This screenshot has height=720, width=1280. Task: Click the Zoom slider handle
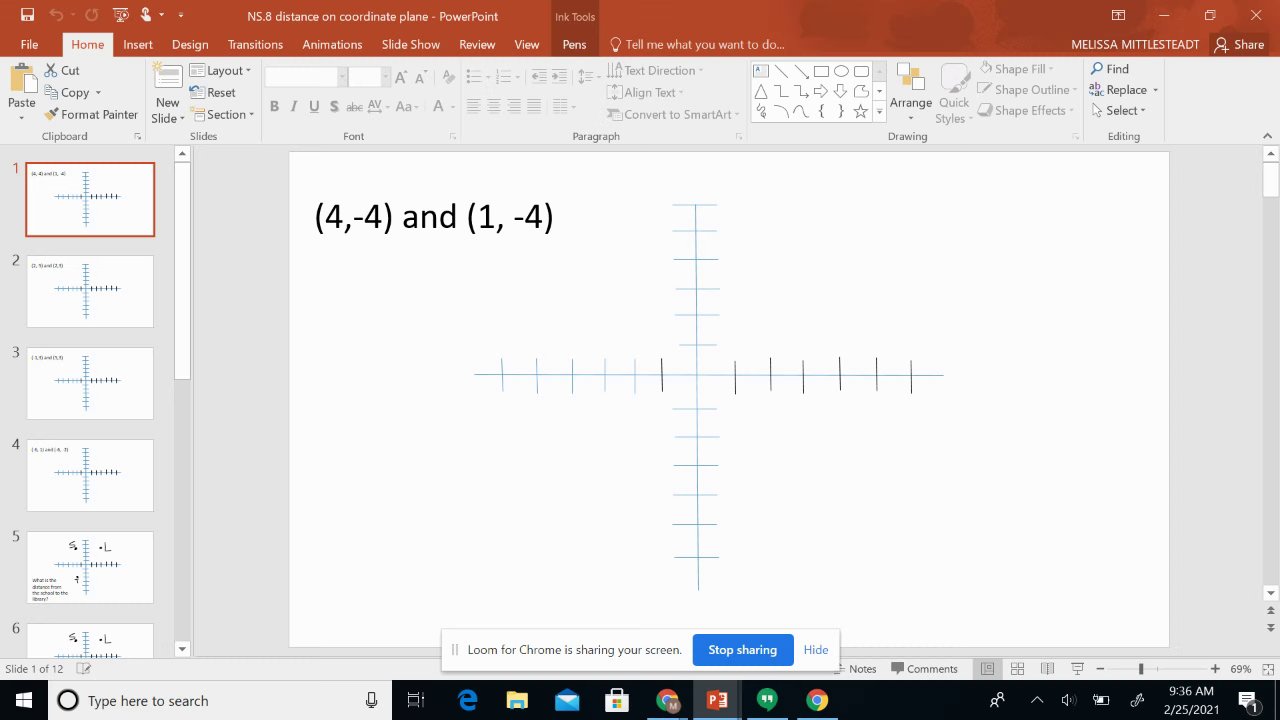[1141, 669]
